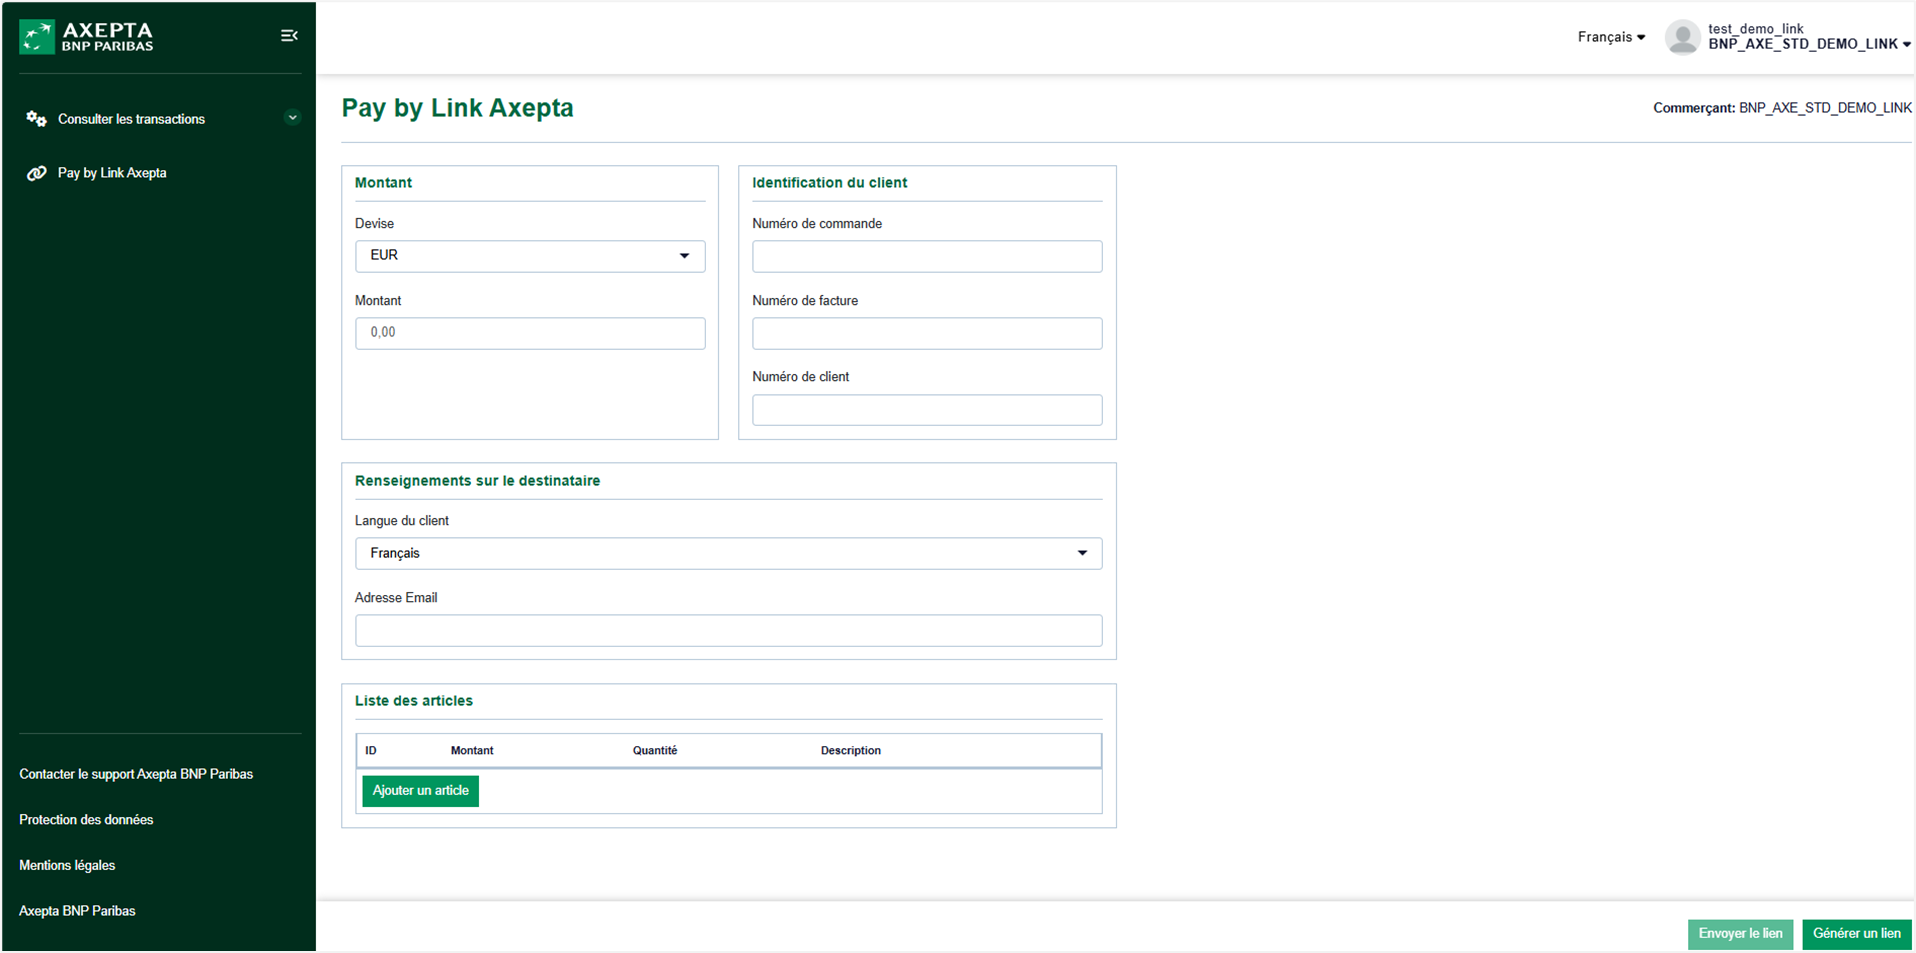Expand the Consulter les transactions chevron
Screen dimensions: 1916x953
coord(292,118)
